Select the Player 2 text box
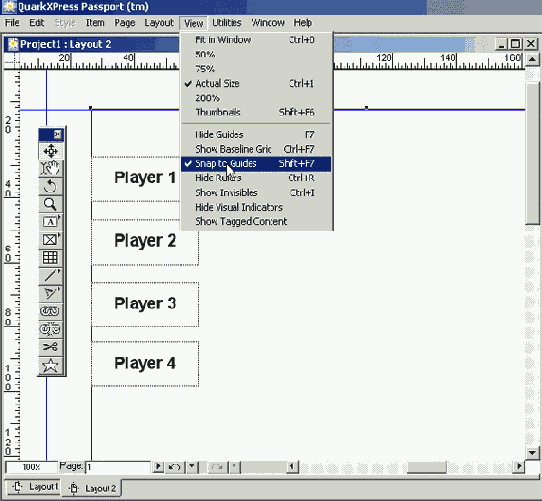Image resolution: width=542 pixels, height=501 pixels. 145,242
